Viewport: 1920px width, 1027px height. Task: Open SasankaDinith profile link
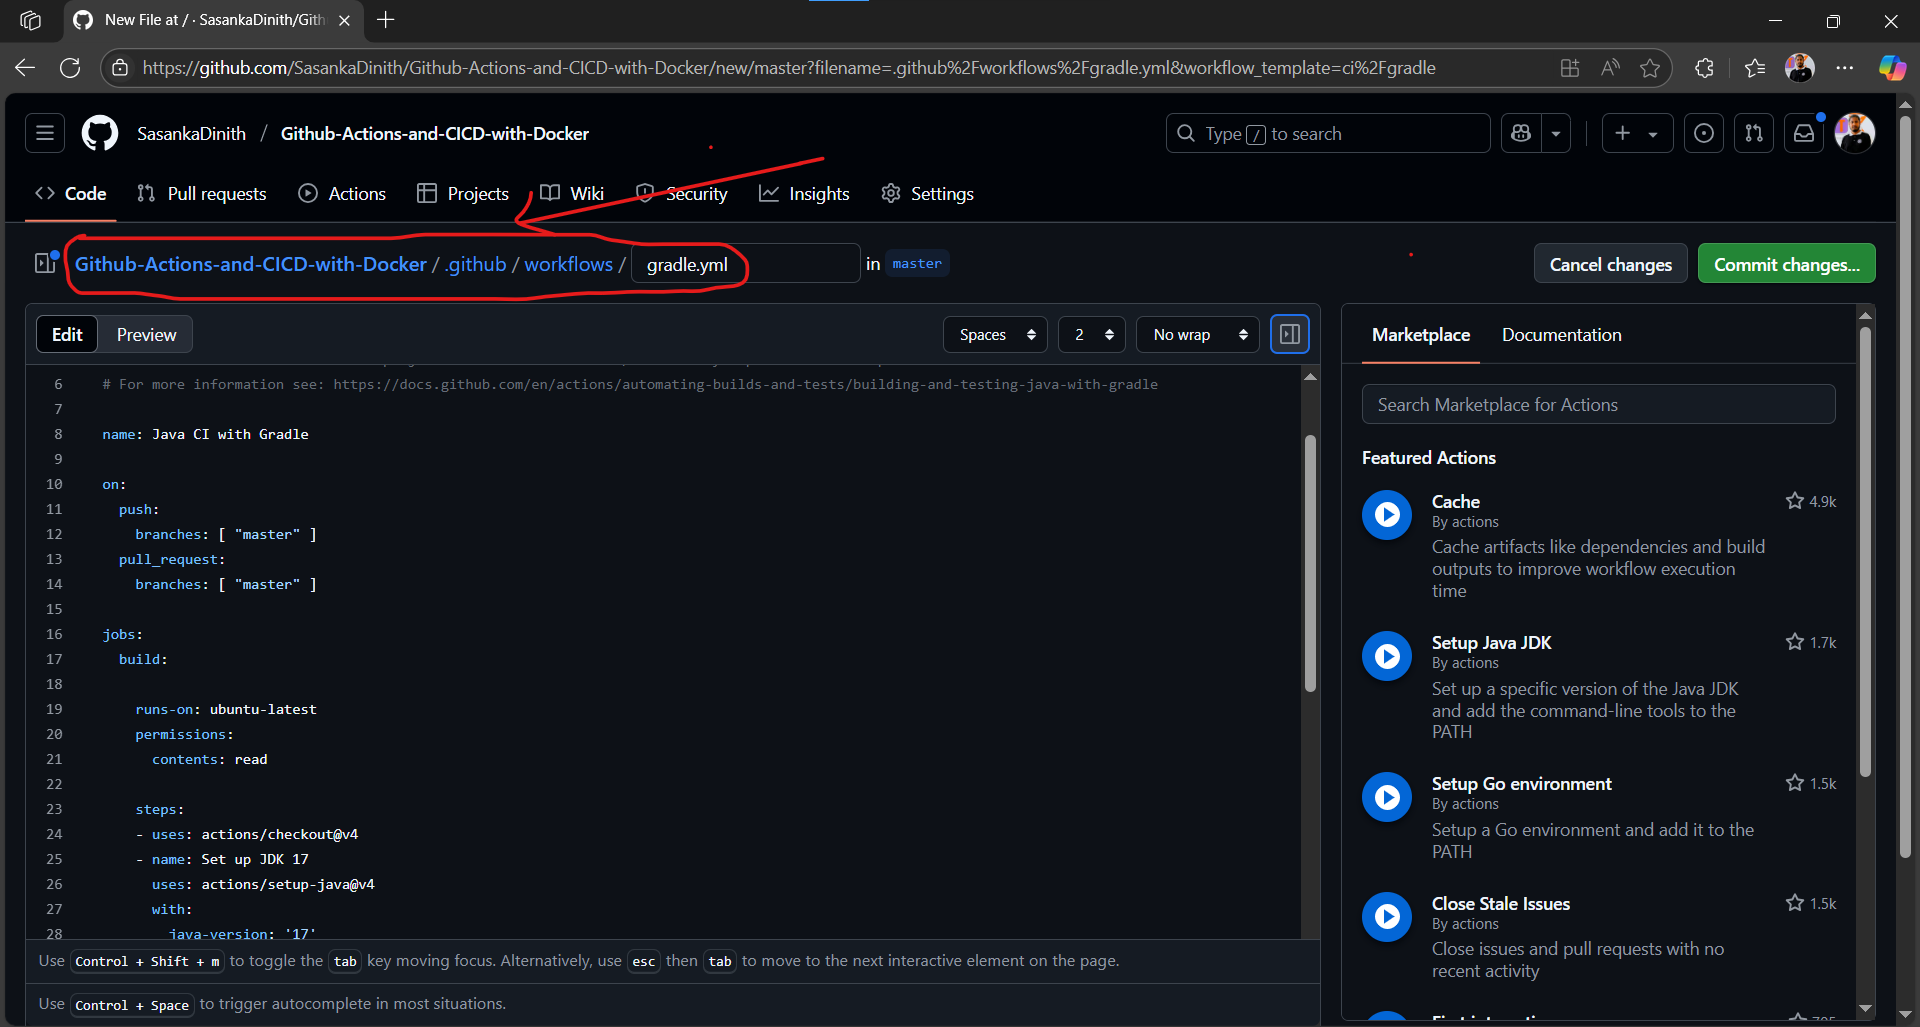click(191, 133)
